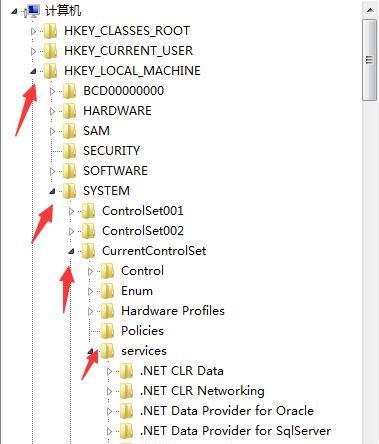Select the HKEY_CLASSES_ROOT label
The width and height of the screenshot is (379, 444).
(x=127, y=31)
